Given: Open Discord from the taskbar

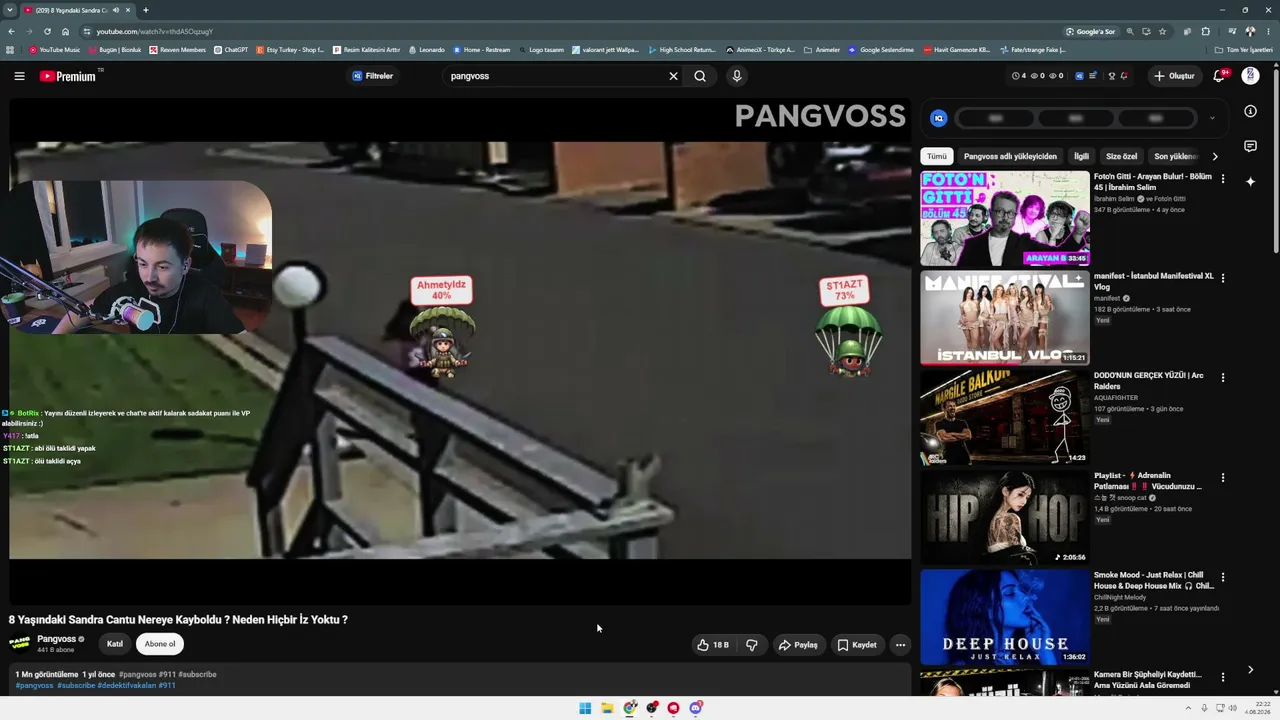Looking at the screenshot, I should pyautogui.click(x=696, y=708).
